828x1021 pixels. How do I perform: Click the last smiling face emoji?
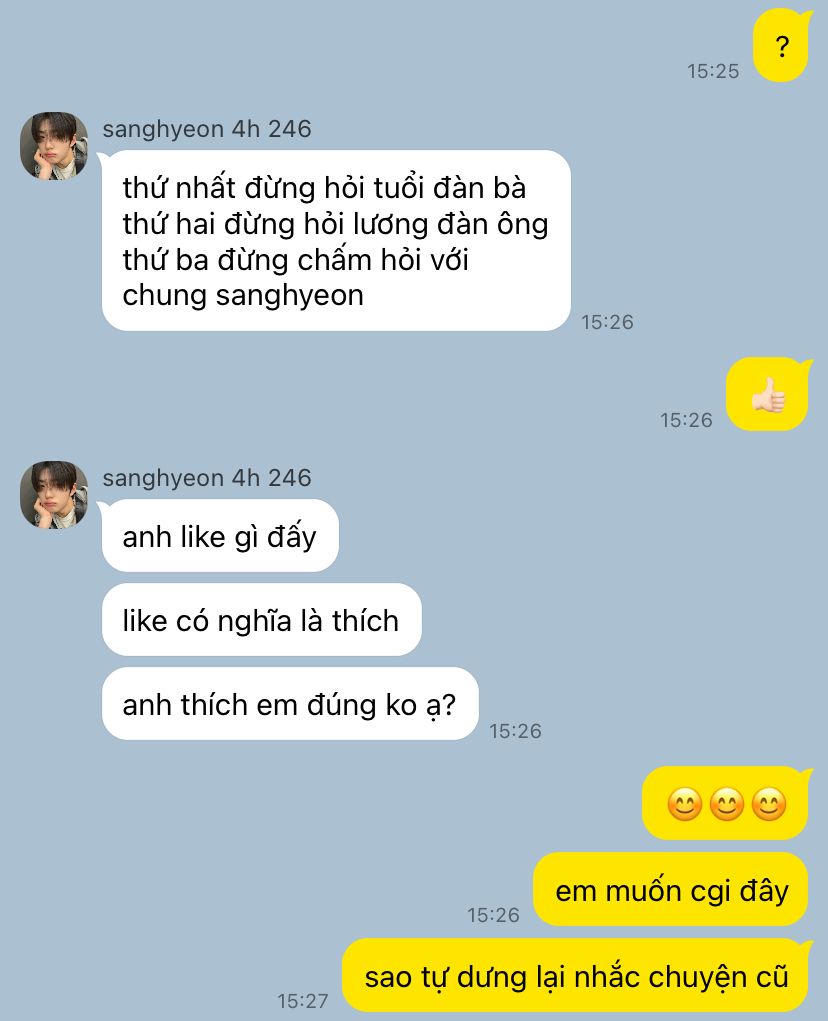tap(769, 804)
